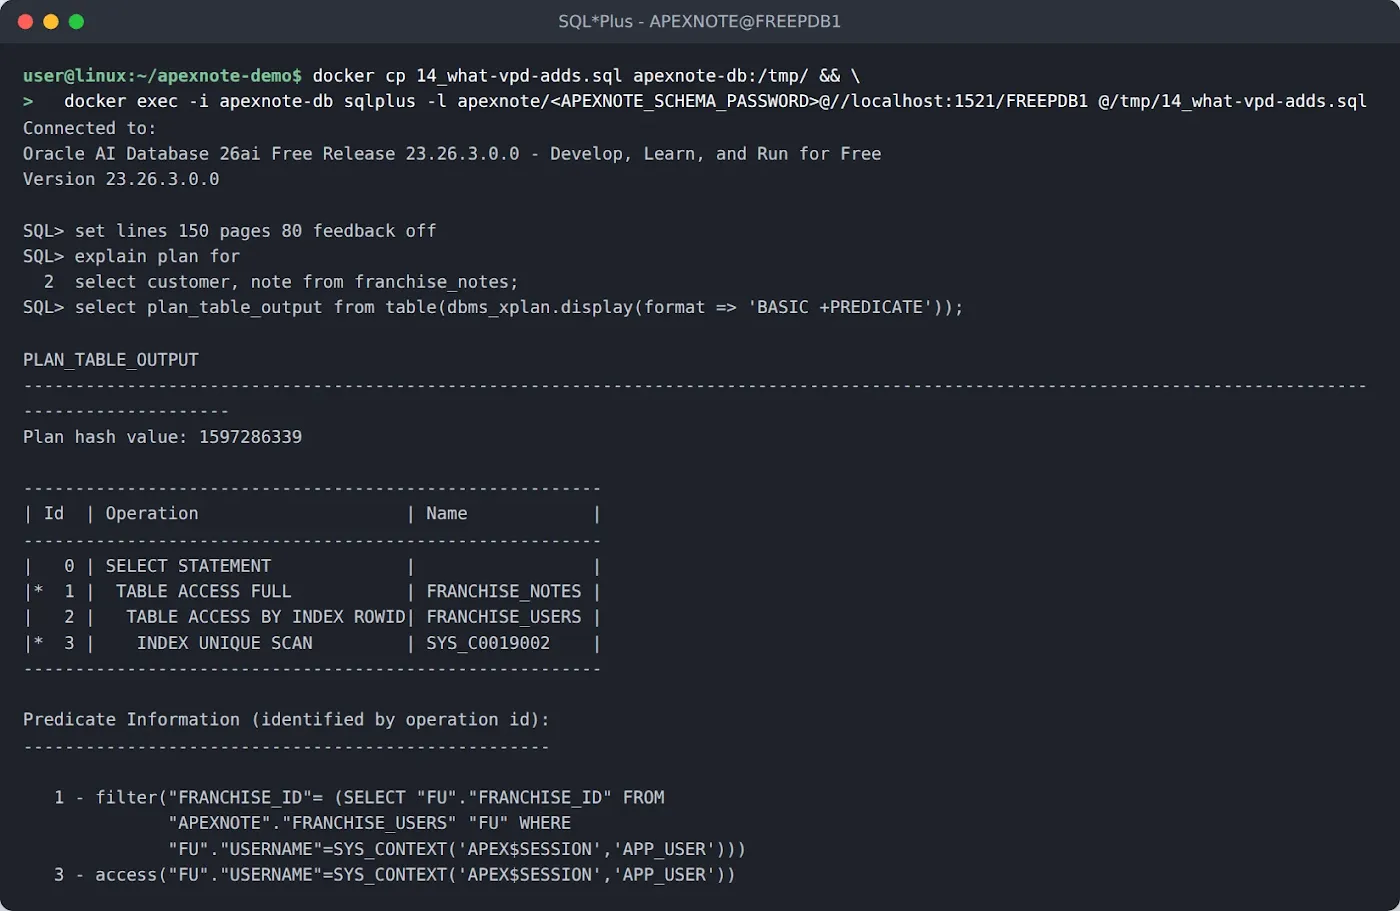Minimize the terminal with the yellow button

click(51, 21)
